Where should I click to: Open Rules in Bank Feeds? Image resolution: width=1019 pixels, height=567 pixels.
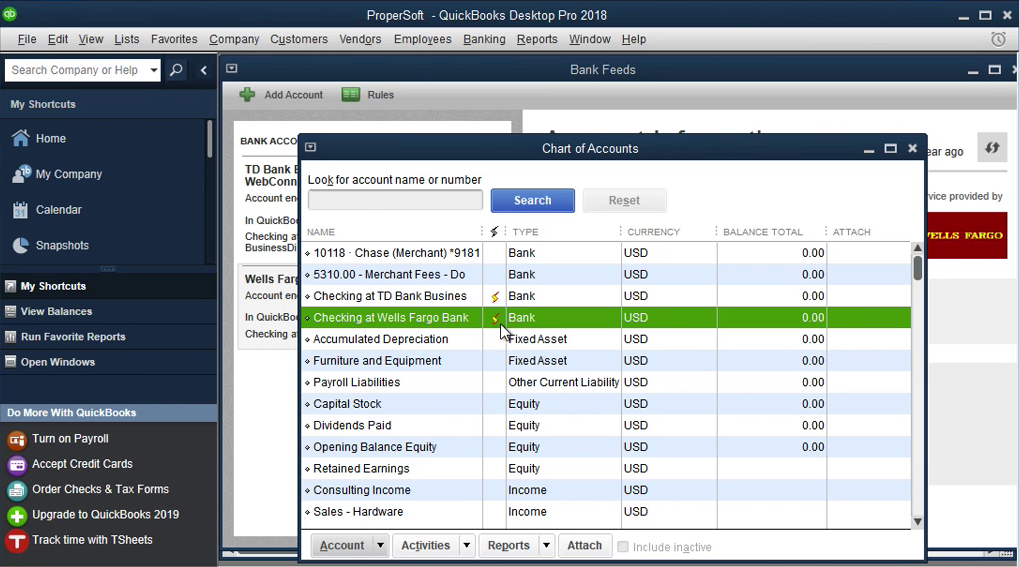[368, 95]
